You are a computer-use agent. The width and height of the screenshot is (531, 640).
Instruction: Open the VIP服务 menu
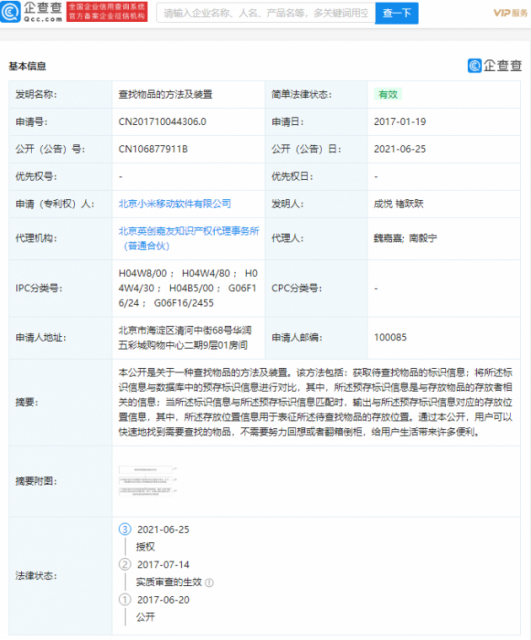510,13
